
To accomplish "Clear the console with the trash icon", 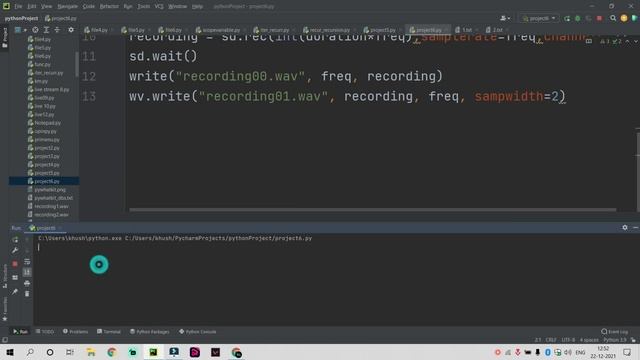I will click(27, 294).
